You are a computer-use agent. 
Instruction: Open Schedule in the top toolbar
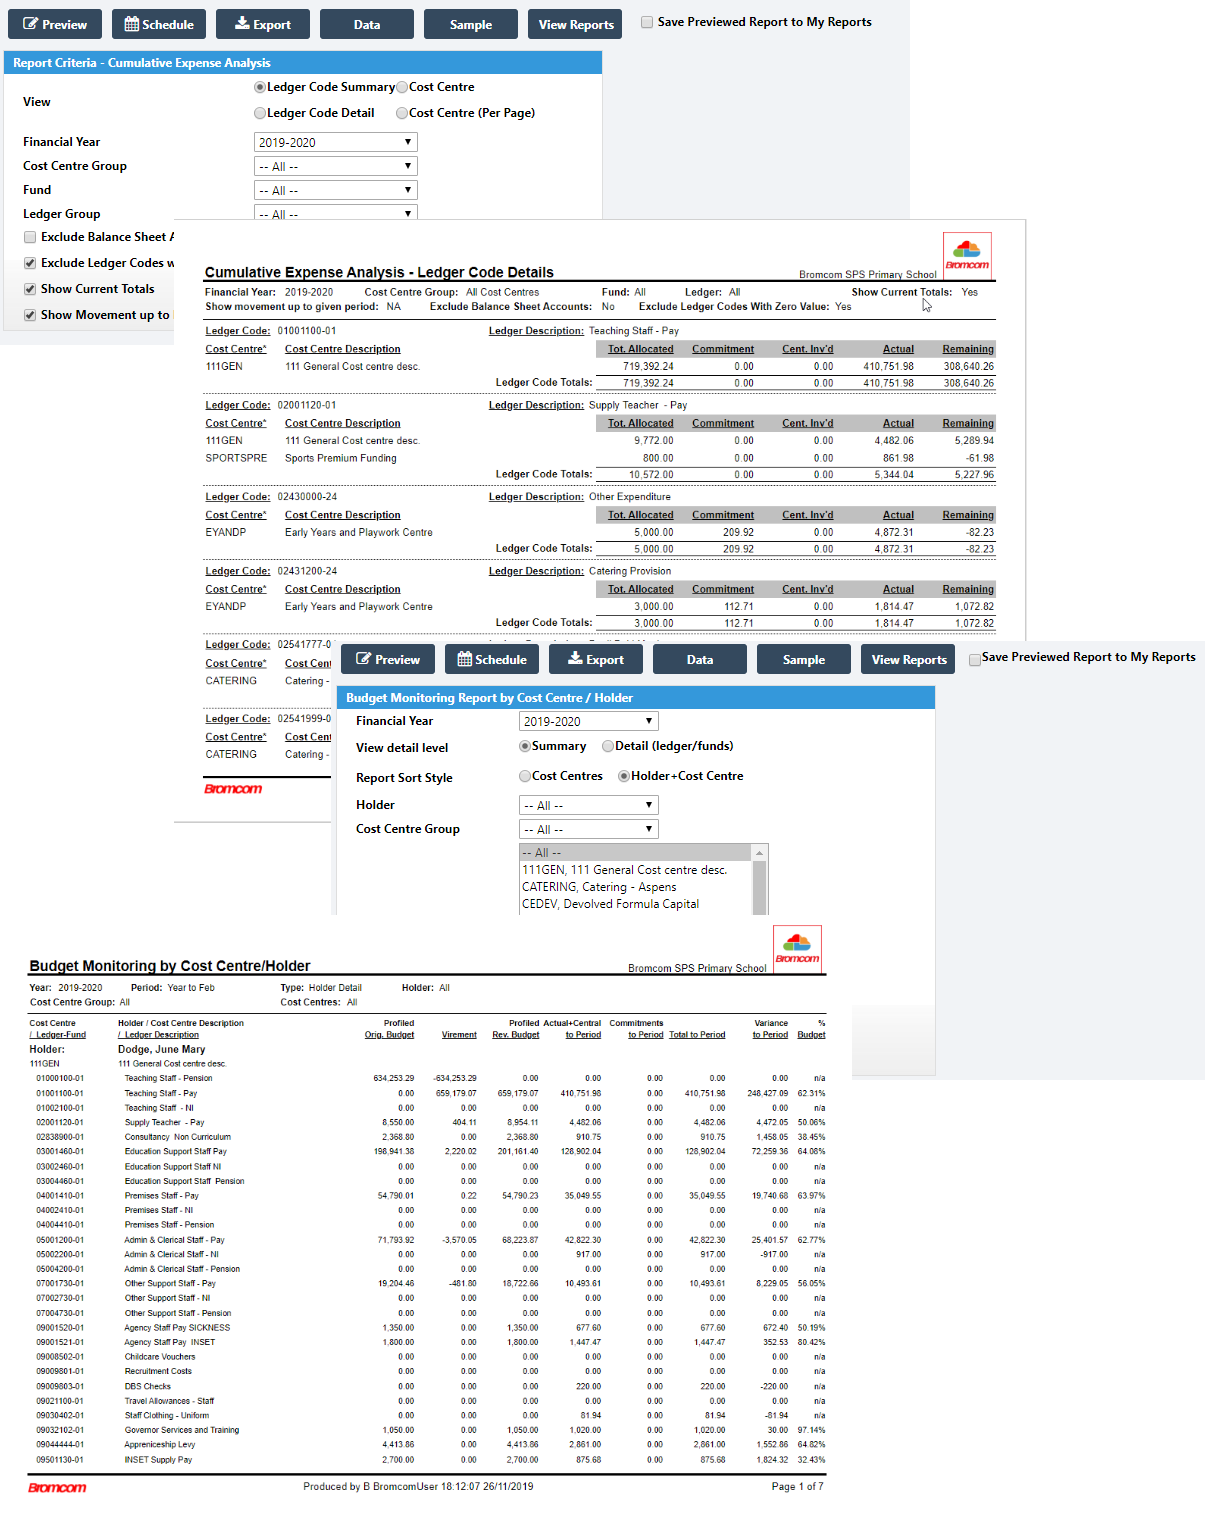point(159,24)
